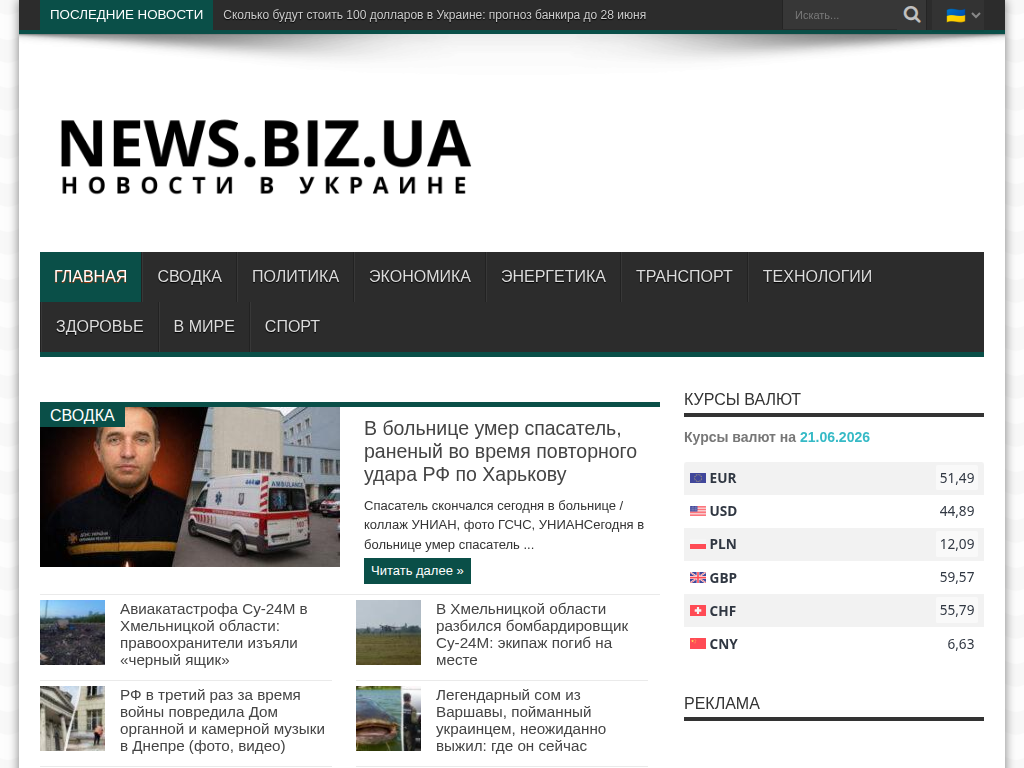The width and height of the screenshot is (1024, 768).
Task: Click the PLN flag icon
Action: (697, 545)
